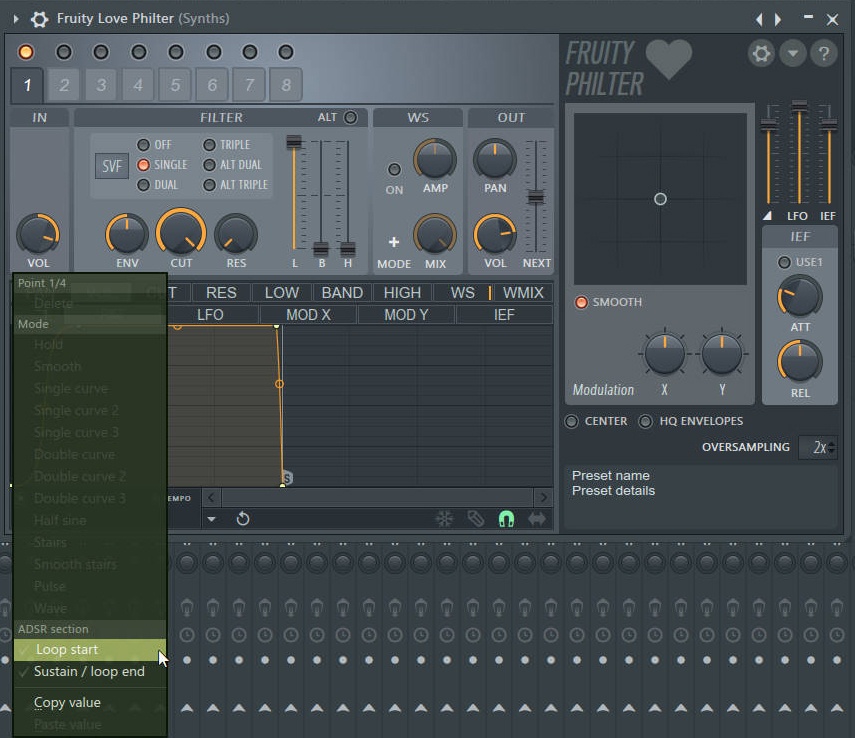Click the help question mark icon

(x=824, y=54)
